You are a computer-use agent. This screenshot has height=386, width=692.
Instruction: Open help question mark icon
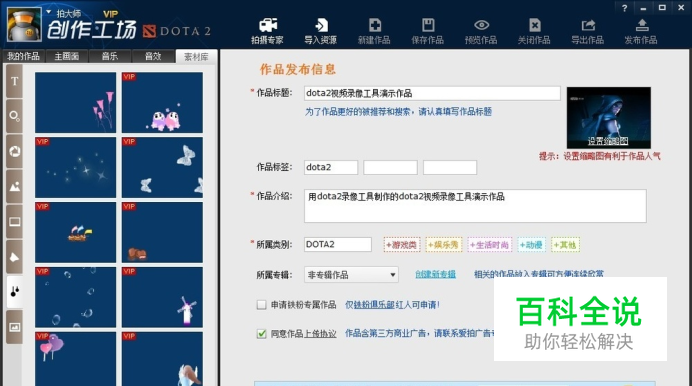coord(624,8)
